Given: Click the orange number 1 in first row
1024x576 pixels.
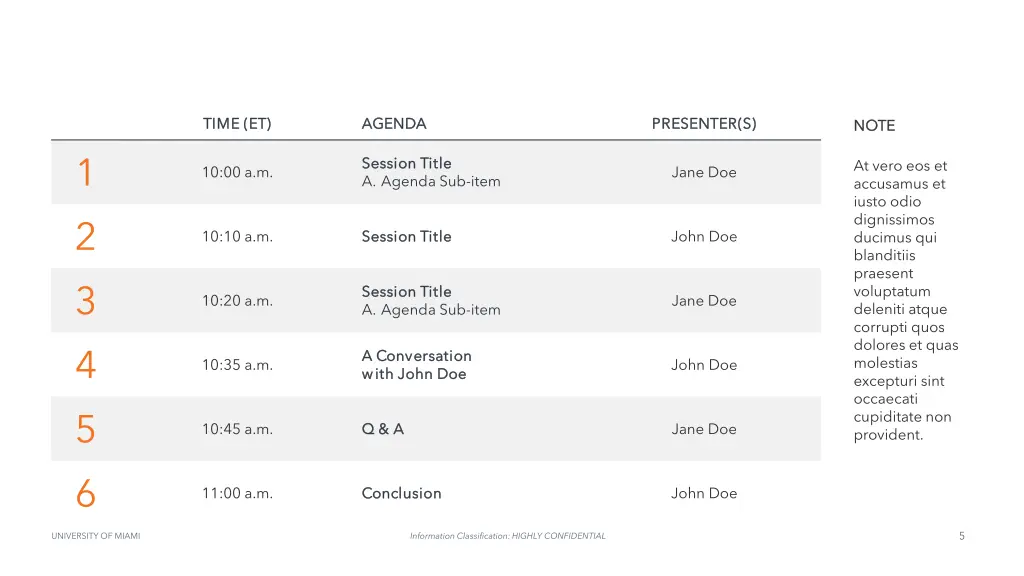Looking at the screenshot, I should (x=85, y=172).
